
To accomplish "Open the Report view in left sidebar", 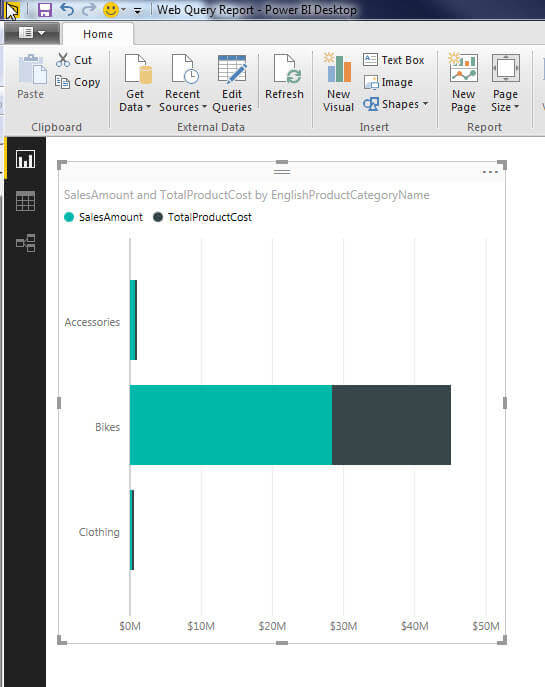I will (25, 159).
